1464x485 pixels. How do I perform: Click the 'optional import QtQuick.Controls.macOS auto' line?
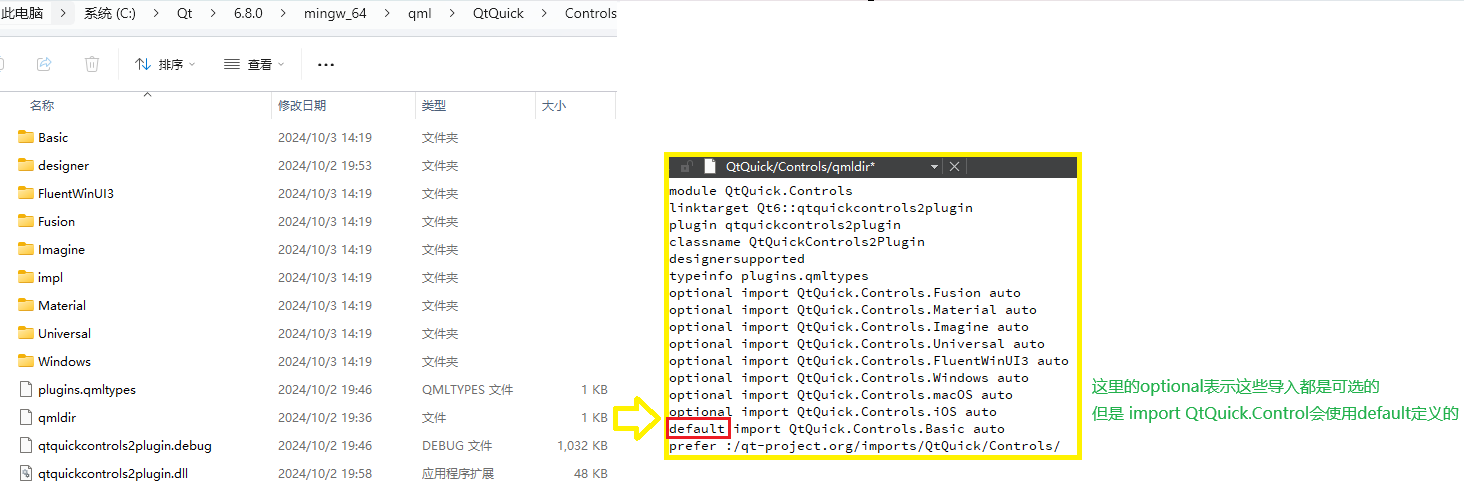pyautogui.click(x=841, y=395)
